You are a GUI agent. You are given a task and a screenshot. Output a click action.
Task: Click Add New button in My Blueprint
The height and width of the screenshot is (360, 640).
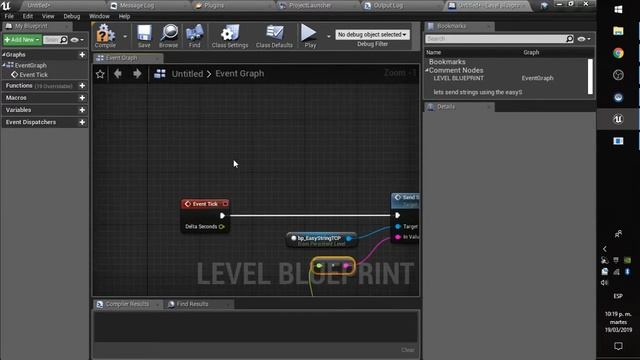(22, 40)
